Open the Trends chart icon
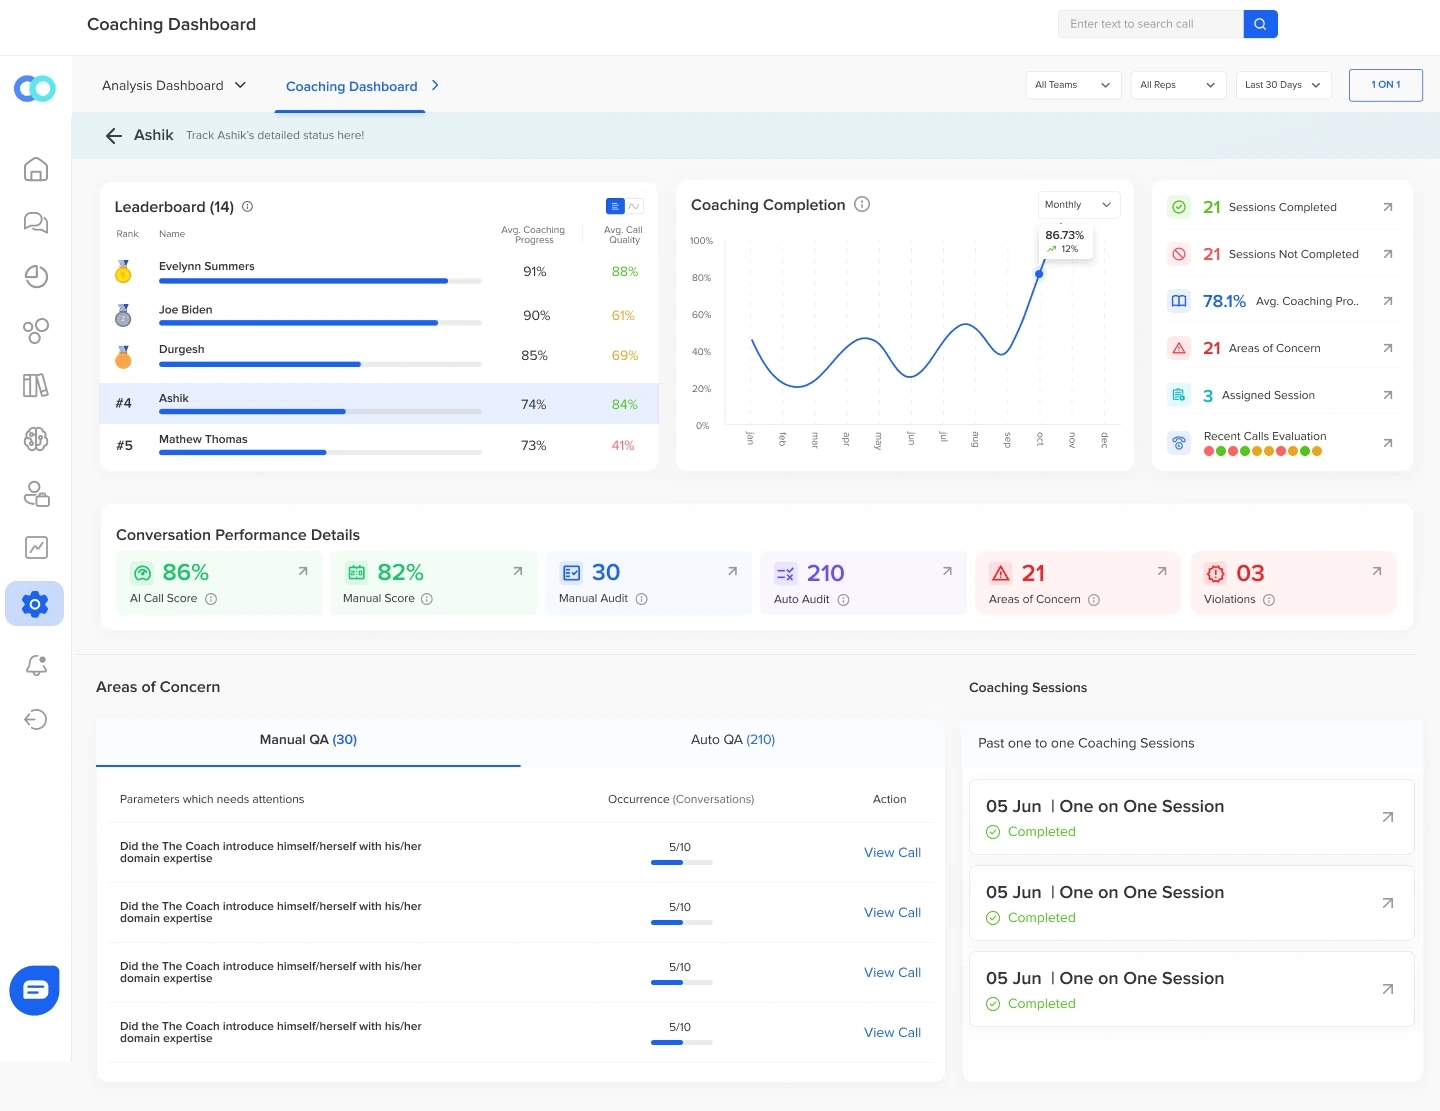The image size is (1440, 1111). click(x=35, y=547)
